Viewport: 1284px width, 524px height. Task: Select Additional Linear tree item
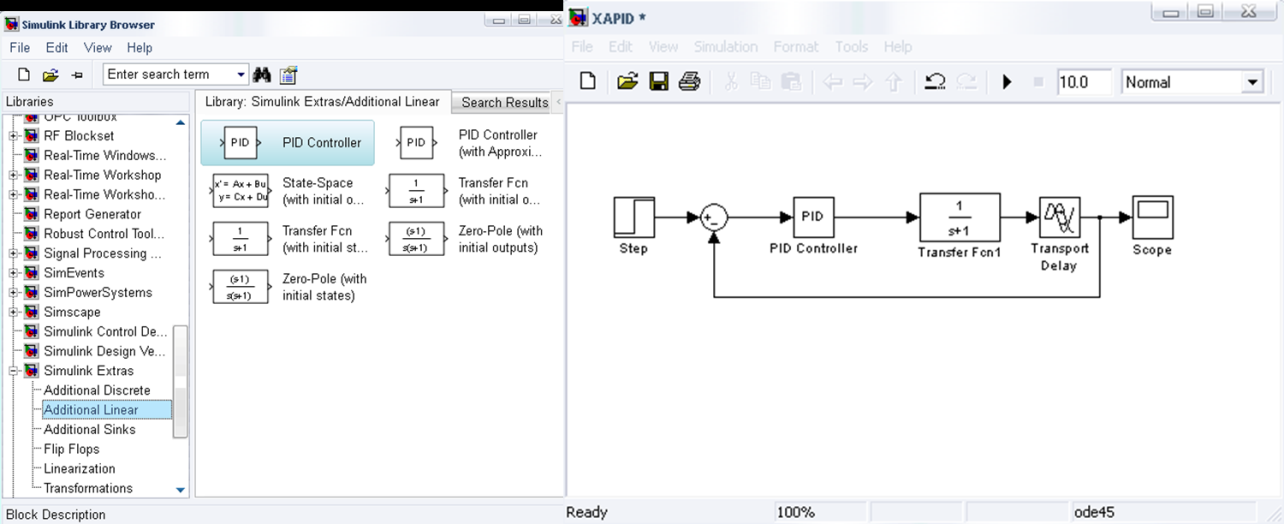[107, 410]
